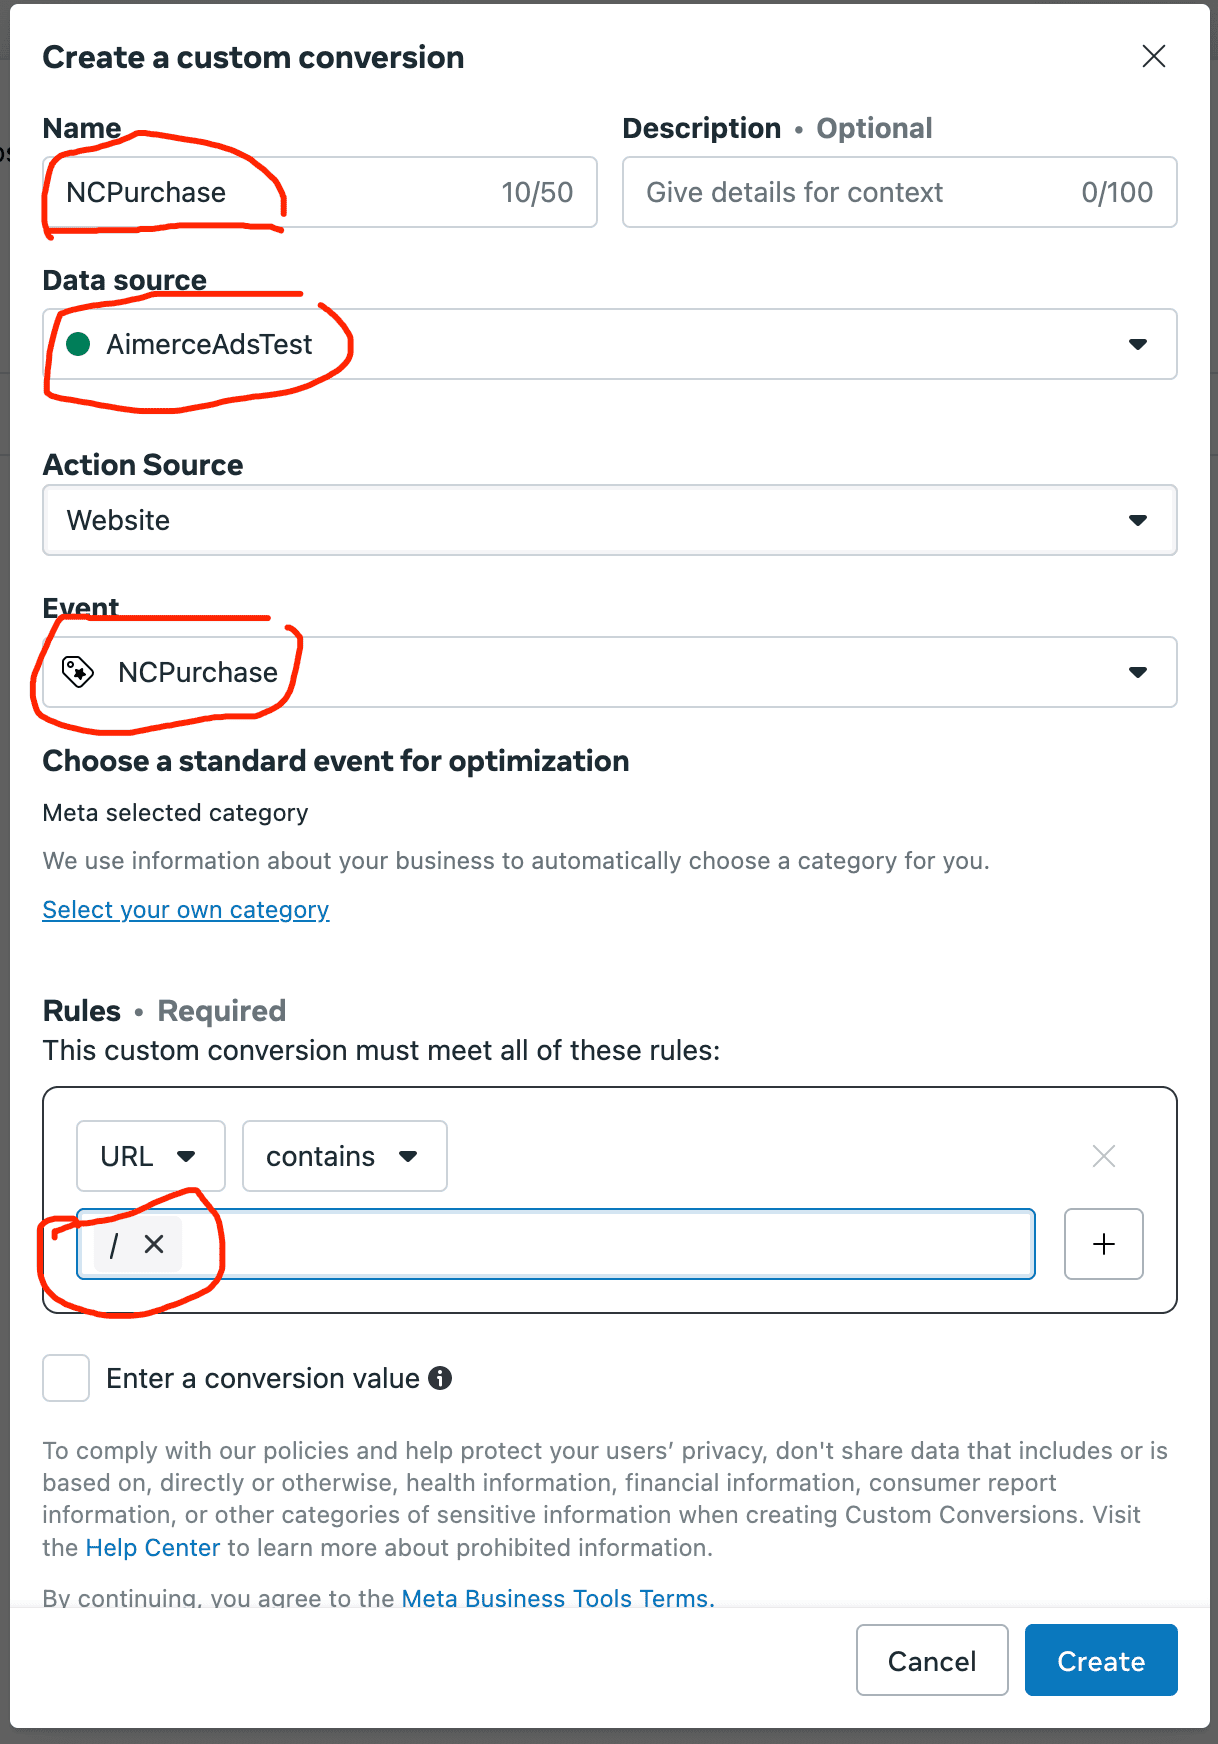The image size is (1218, 1744).
Task: Enable Enter a conversion value checkbox
Action: 66,1378
